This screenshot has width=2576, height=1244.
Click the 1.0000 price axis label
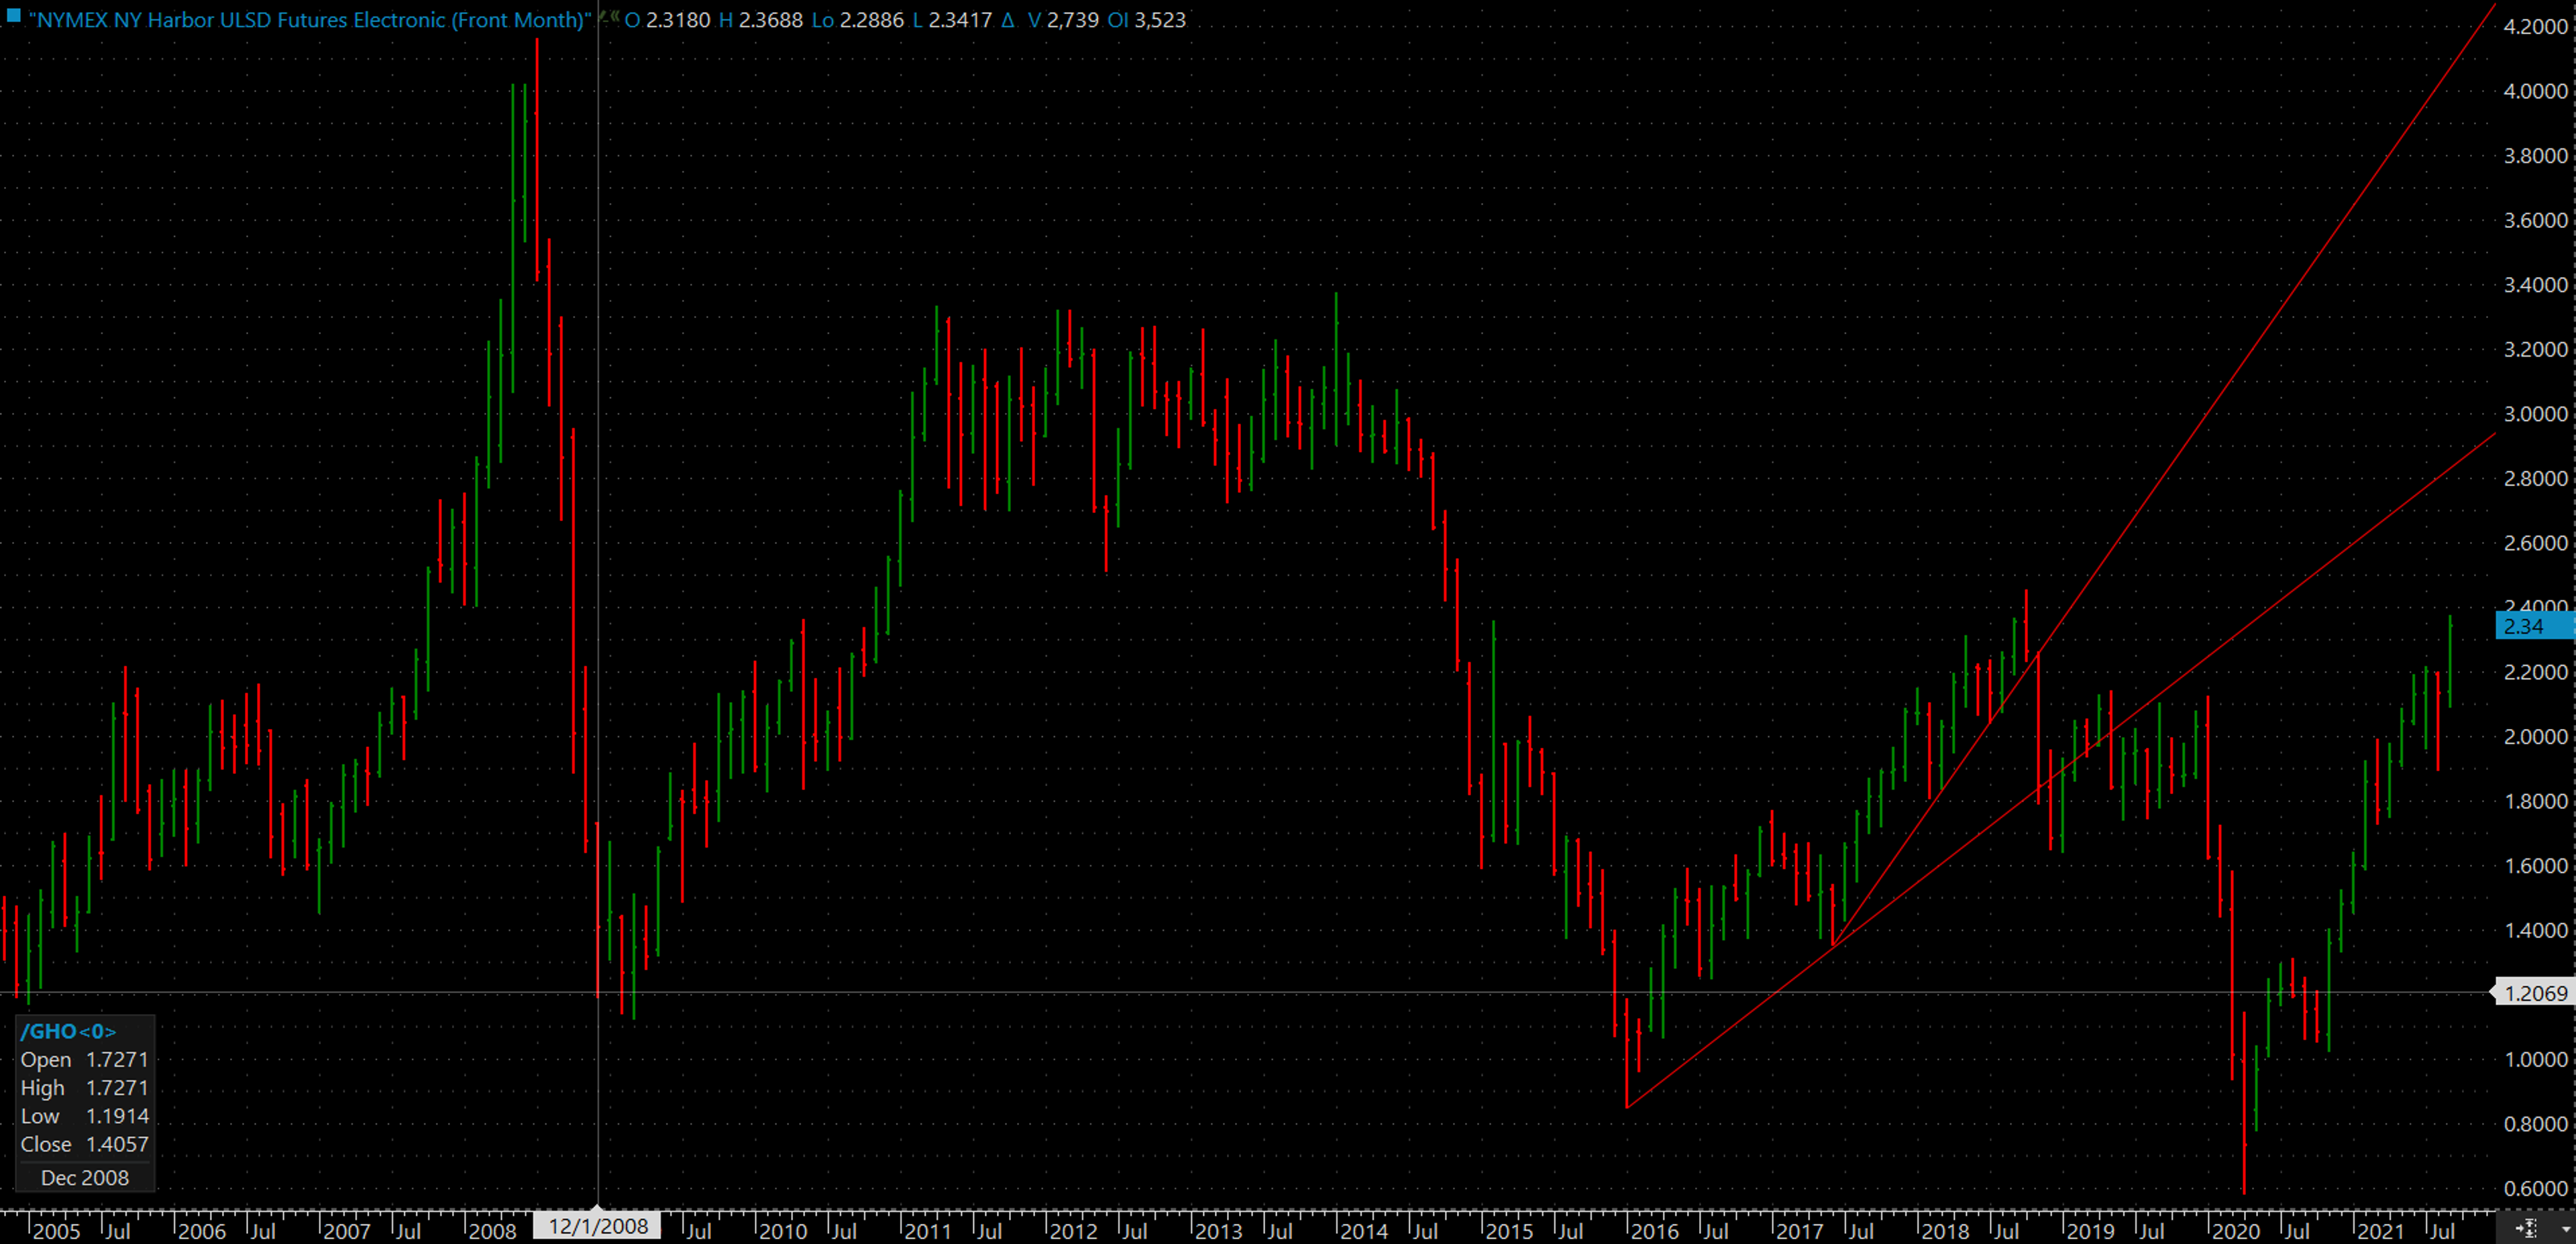click(x=2535, y=1060)
